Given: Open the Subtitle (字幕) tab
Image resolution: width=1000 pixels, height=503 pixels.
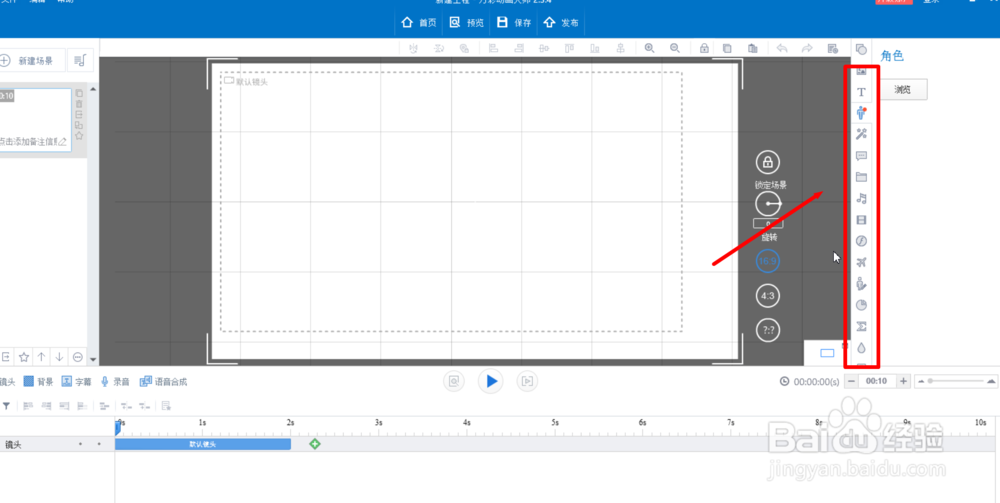Looking at the screenshot, I should pyautogui.click(x=77, y=381).
